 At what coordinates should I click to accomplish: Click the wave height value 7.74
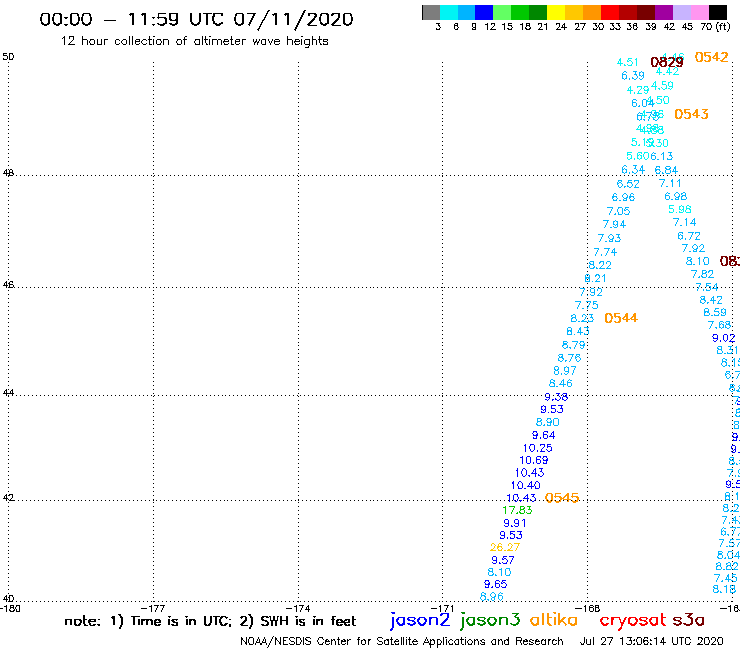605,253
